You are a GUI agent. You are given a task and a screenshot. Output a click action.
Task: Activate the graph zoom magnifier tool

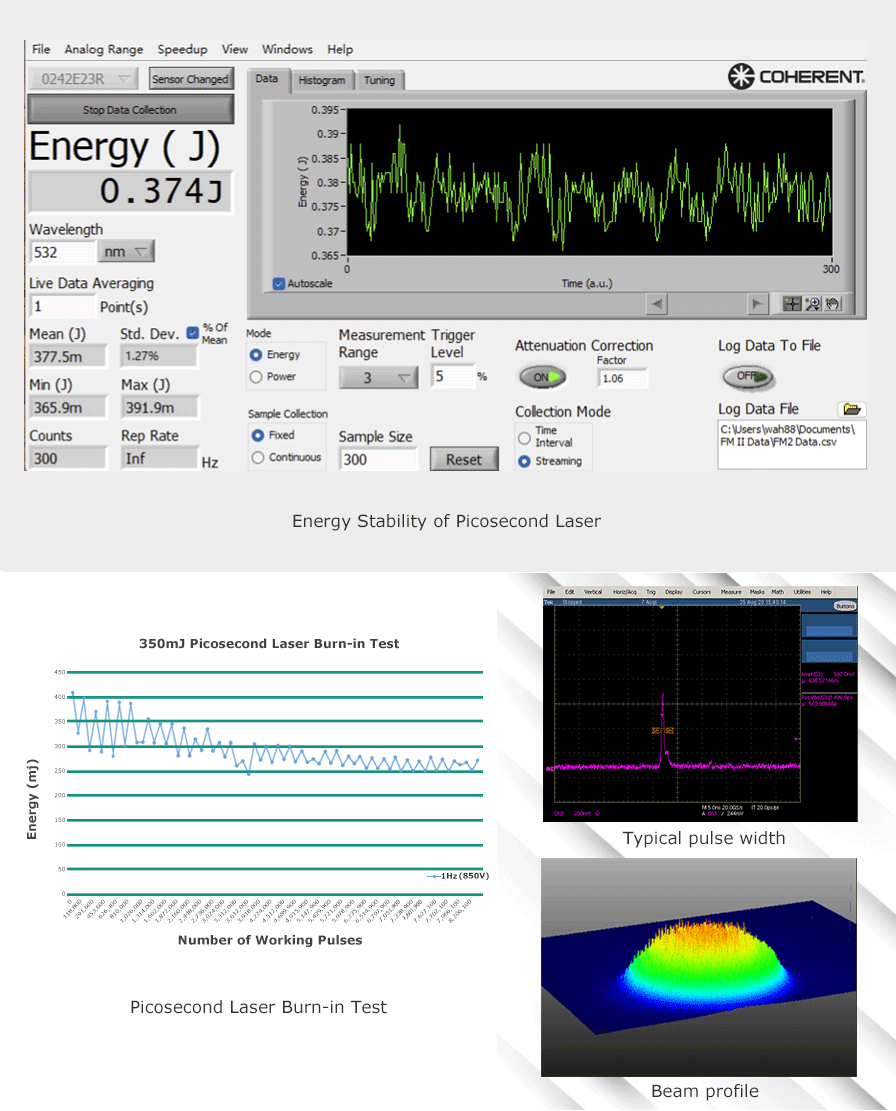(812, 304)
